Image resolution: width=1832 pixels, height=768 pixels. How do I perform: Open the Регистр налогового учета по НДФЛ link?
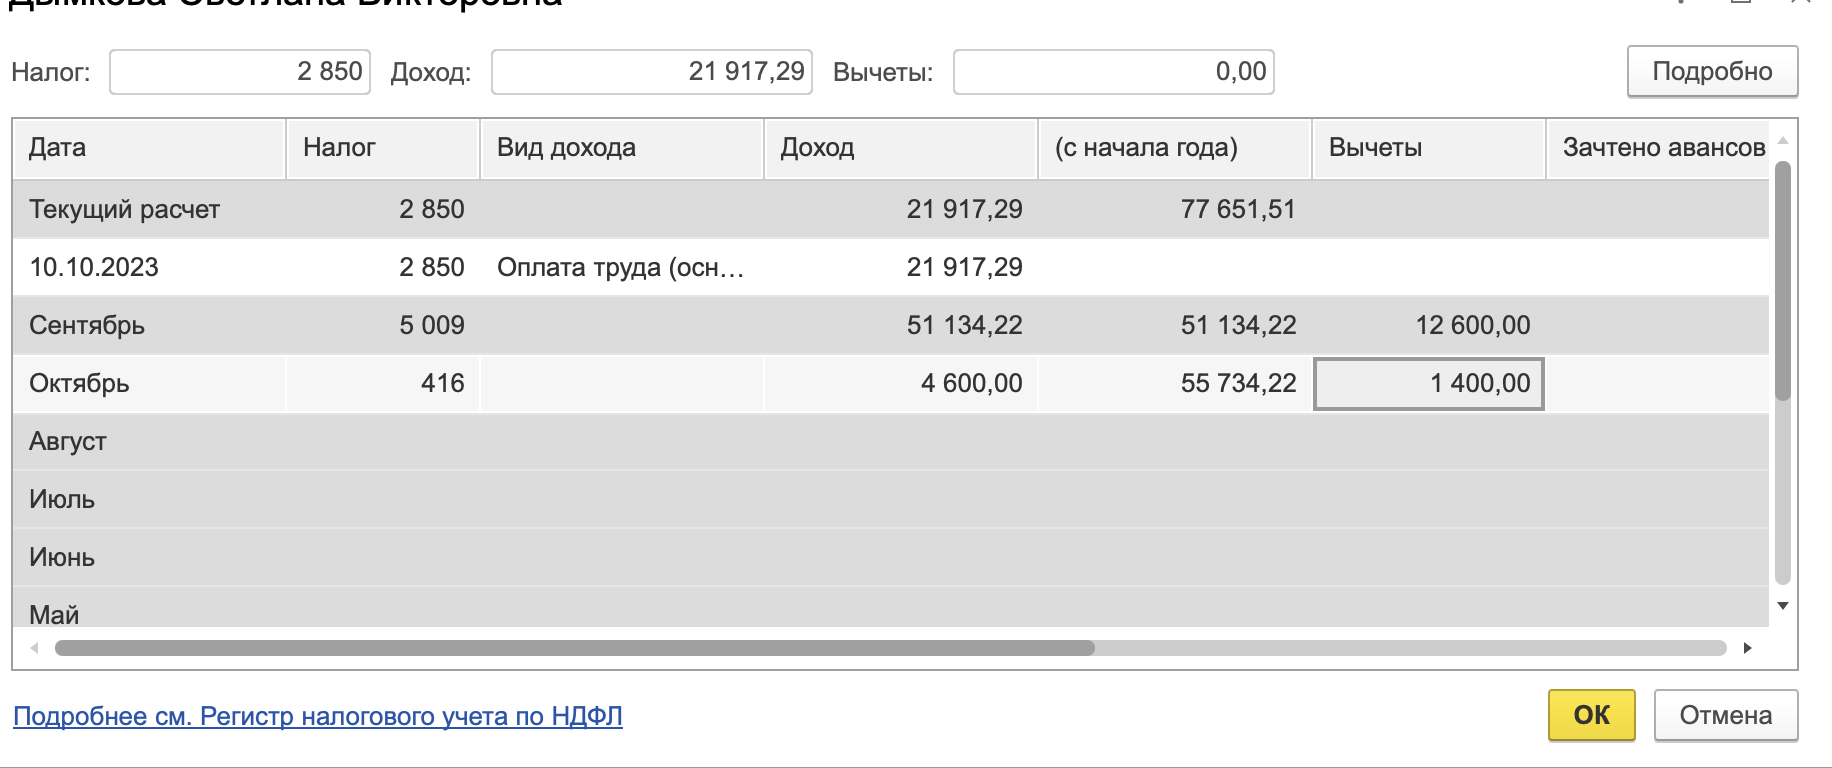318,716
